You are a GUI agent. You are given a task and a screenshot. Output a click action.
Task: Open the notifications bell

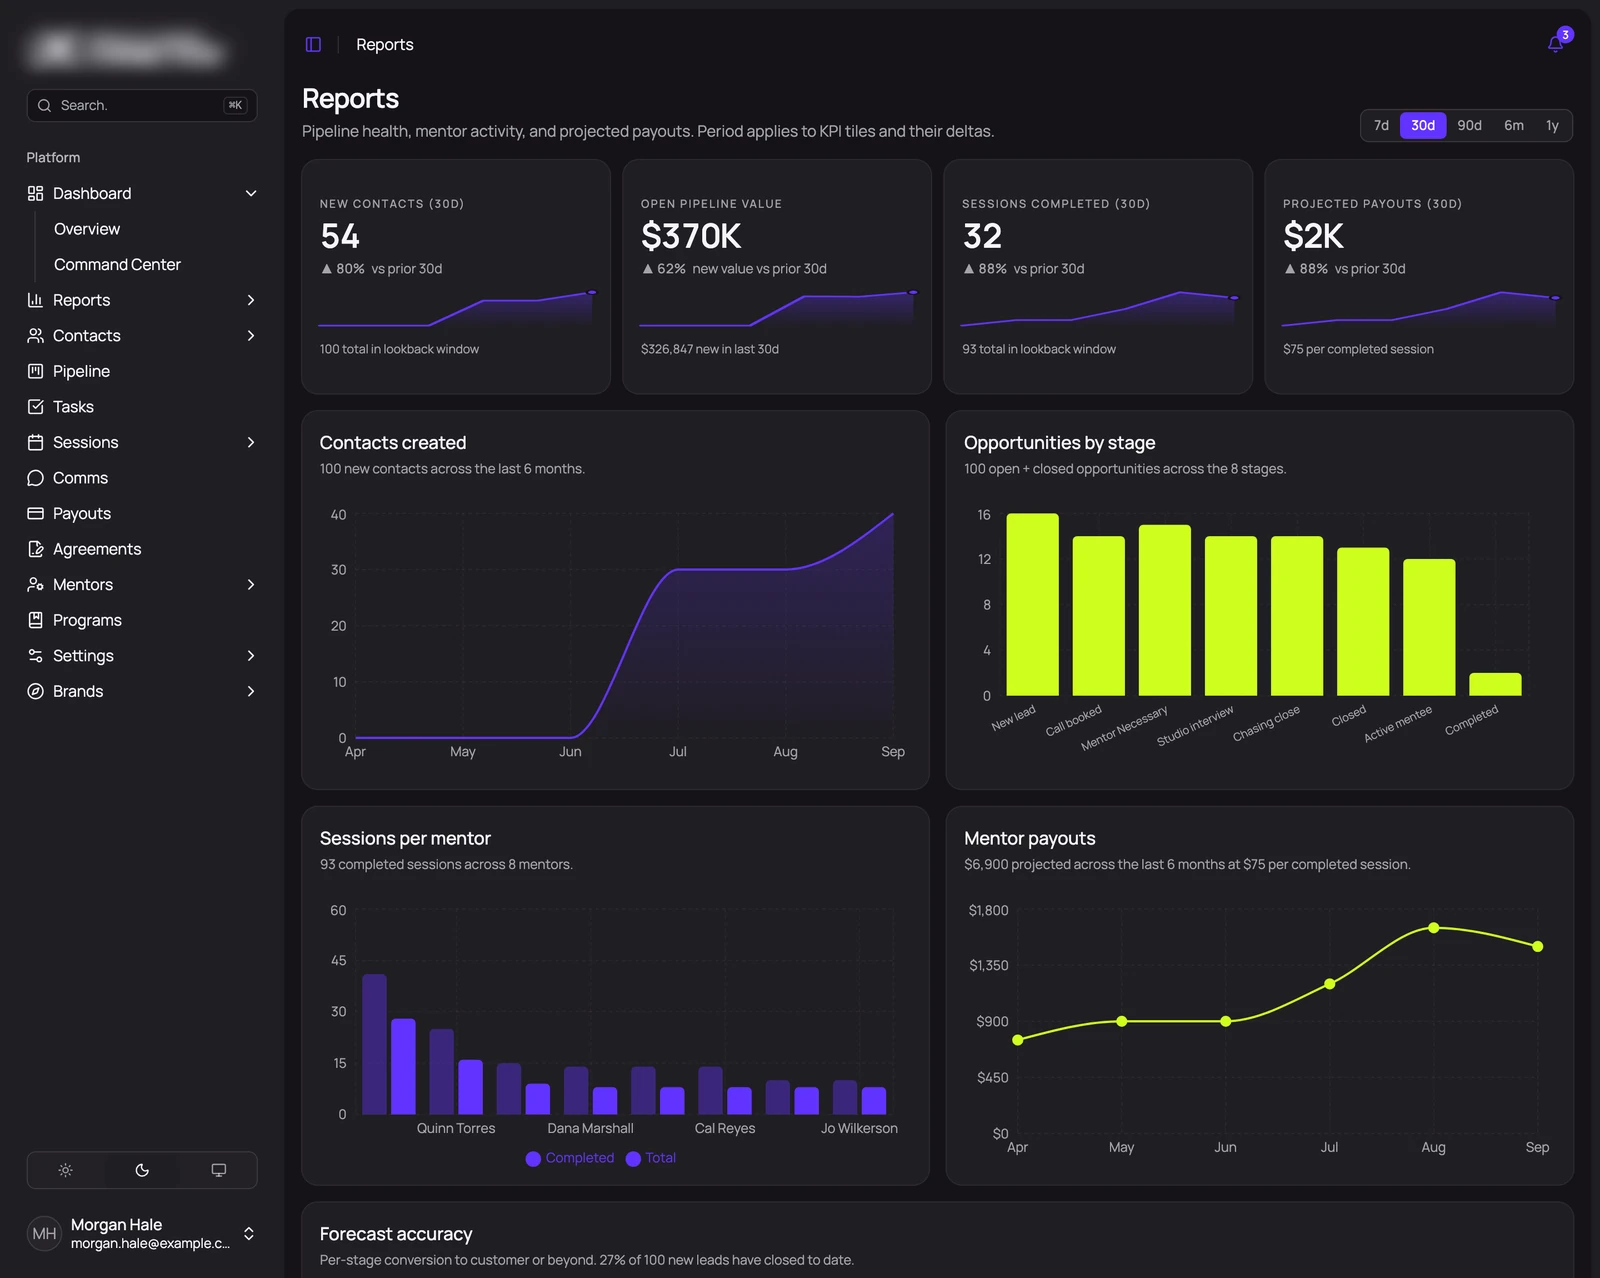pos(1555,44)
